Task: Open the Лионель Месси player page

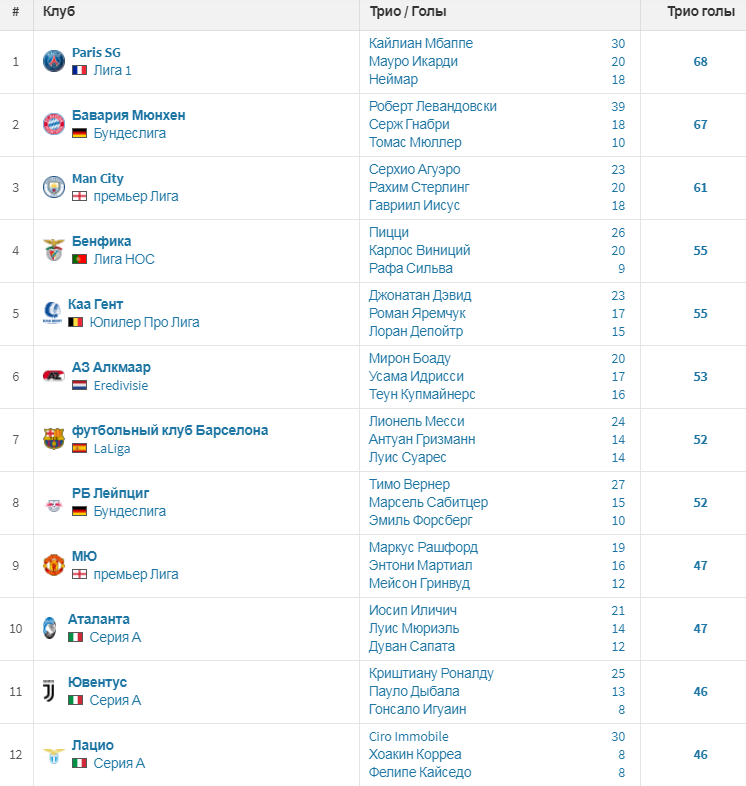Action: tap(417, 421)
